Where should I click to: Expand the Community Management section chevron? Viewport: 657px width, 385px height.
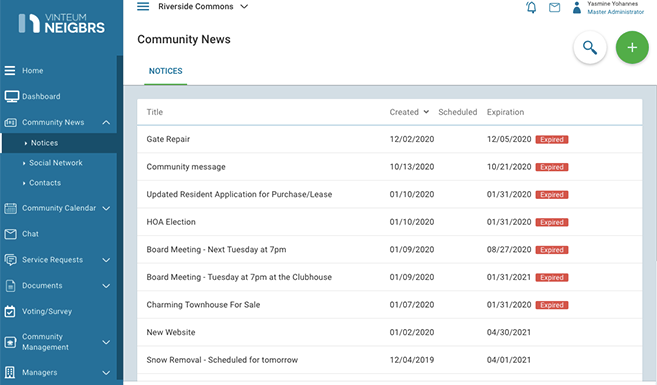[106, 342]
